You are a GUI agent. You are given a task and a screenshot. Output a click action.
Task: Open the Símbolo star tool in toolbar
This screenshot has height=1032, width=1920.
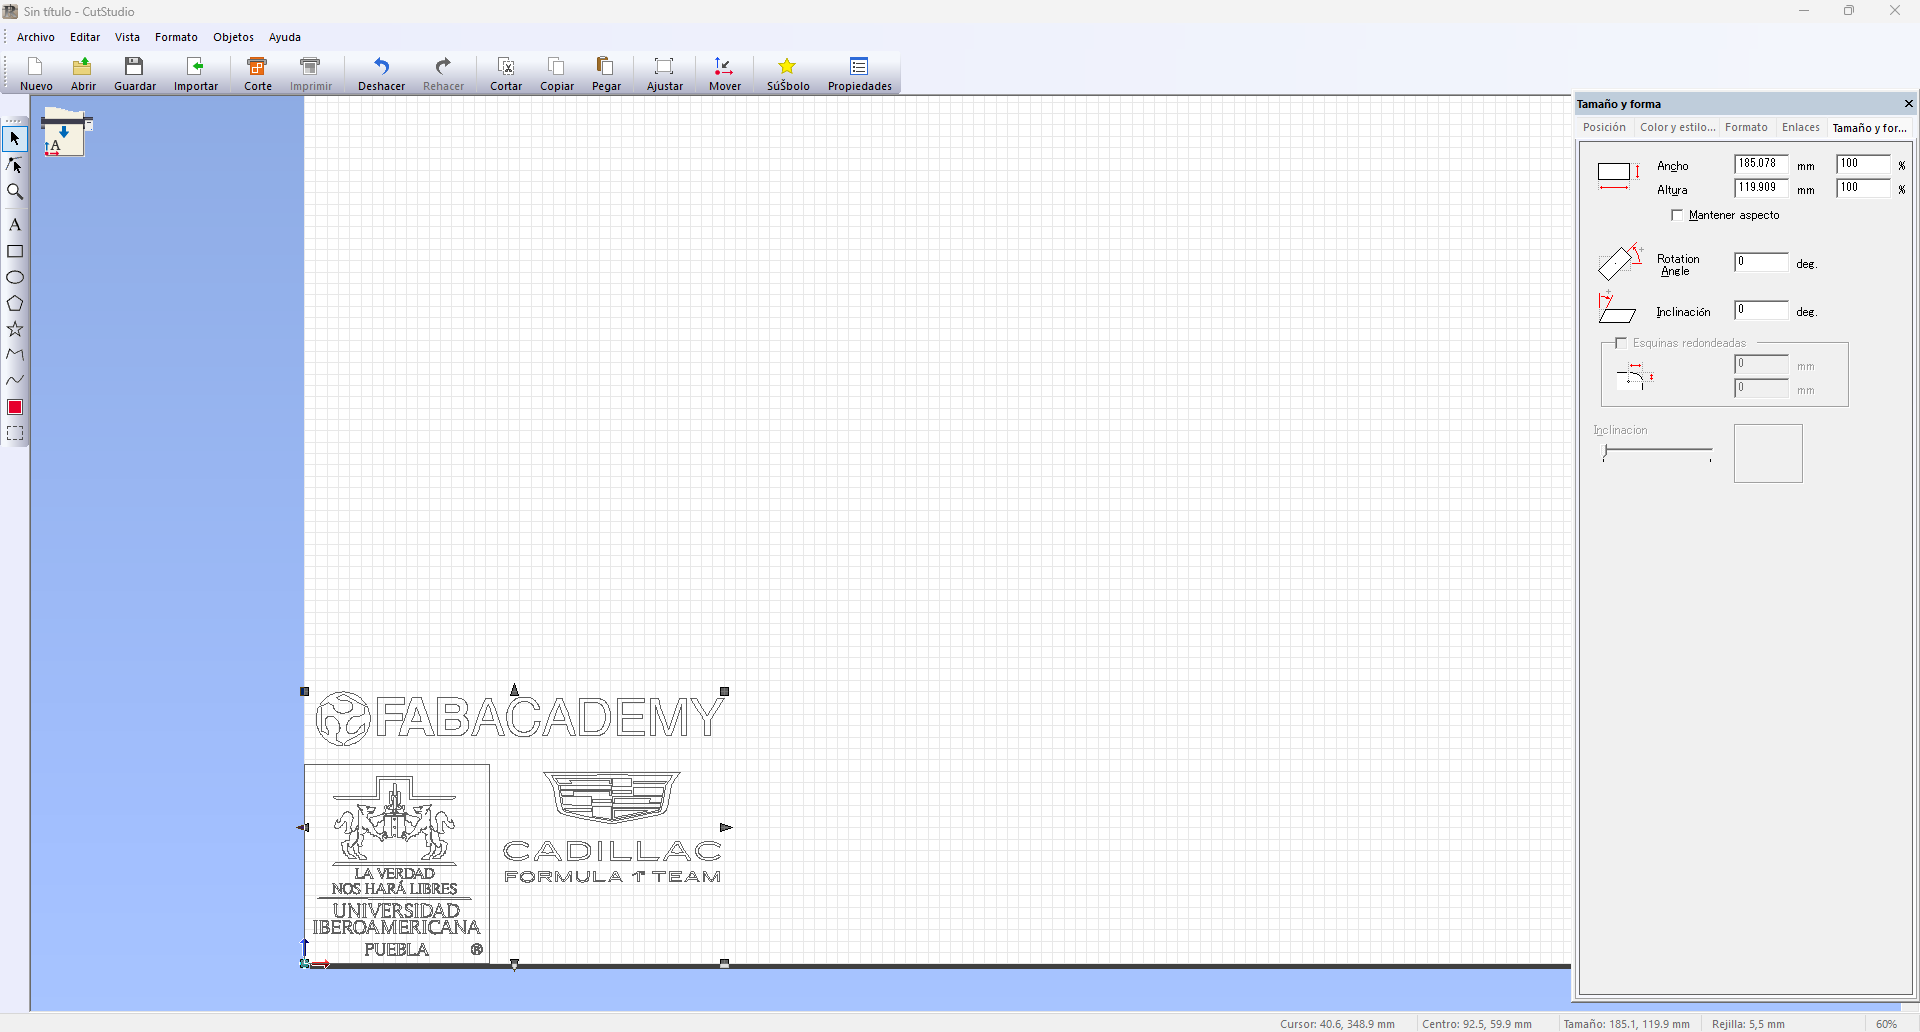(x=788, y=74)
